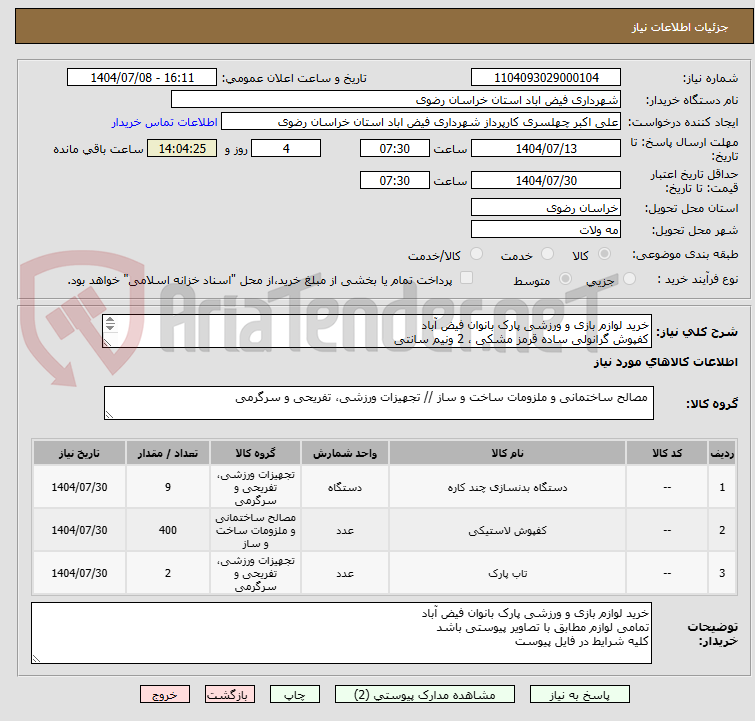Click the need number field 1104093029000104
The image size is (755, 721).
pyautogui.click(x=546, y=78)
